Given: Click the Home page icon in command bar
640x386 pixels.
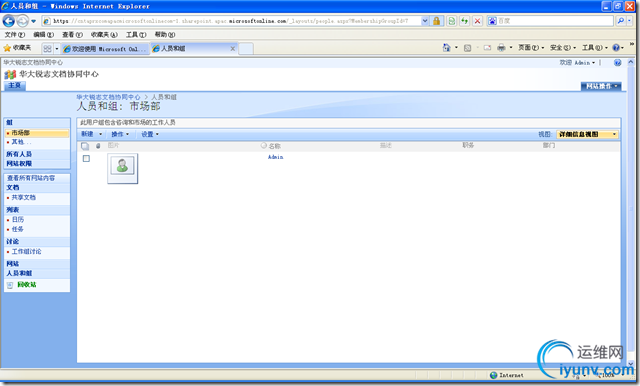Looking at the screenshot, I should (x=446, y=48).
